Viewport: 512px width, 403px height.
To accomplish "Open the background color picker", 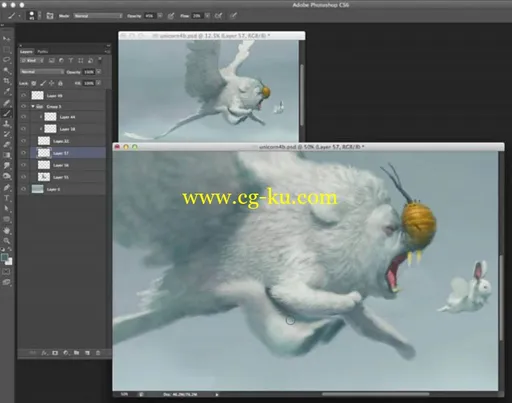I will pyautogui.click(x=9, y=262).
